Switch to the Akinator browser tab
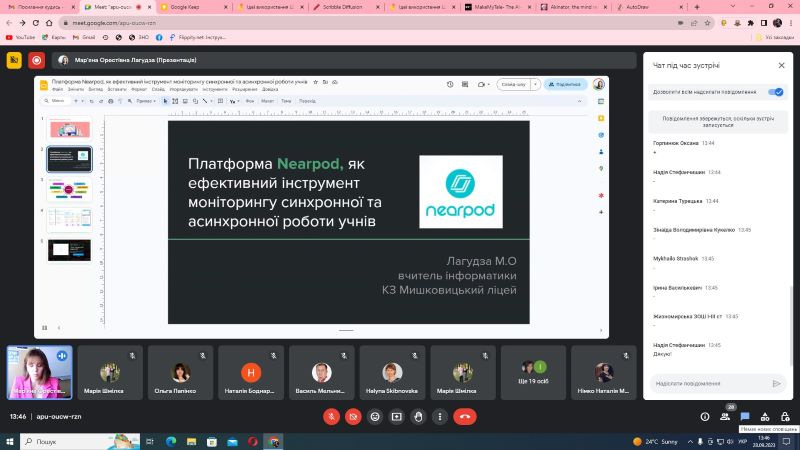 pyautogui.click(x=574, y=7)
